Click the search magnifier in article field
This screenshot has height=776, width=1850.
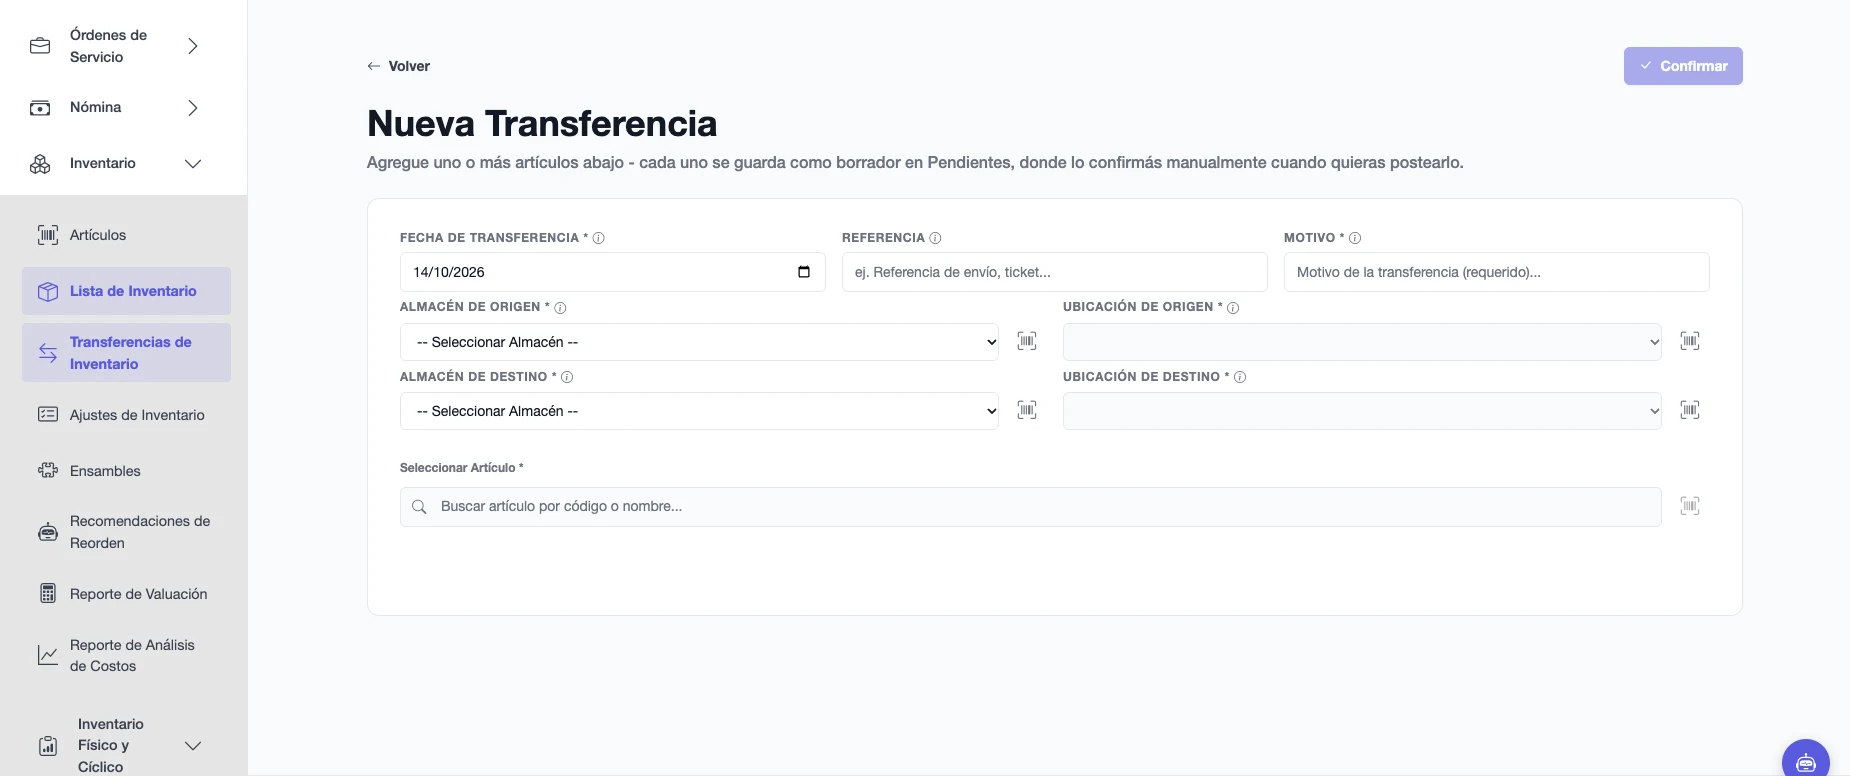pyautogui.click(x=419, y=507)
